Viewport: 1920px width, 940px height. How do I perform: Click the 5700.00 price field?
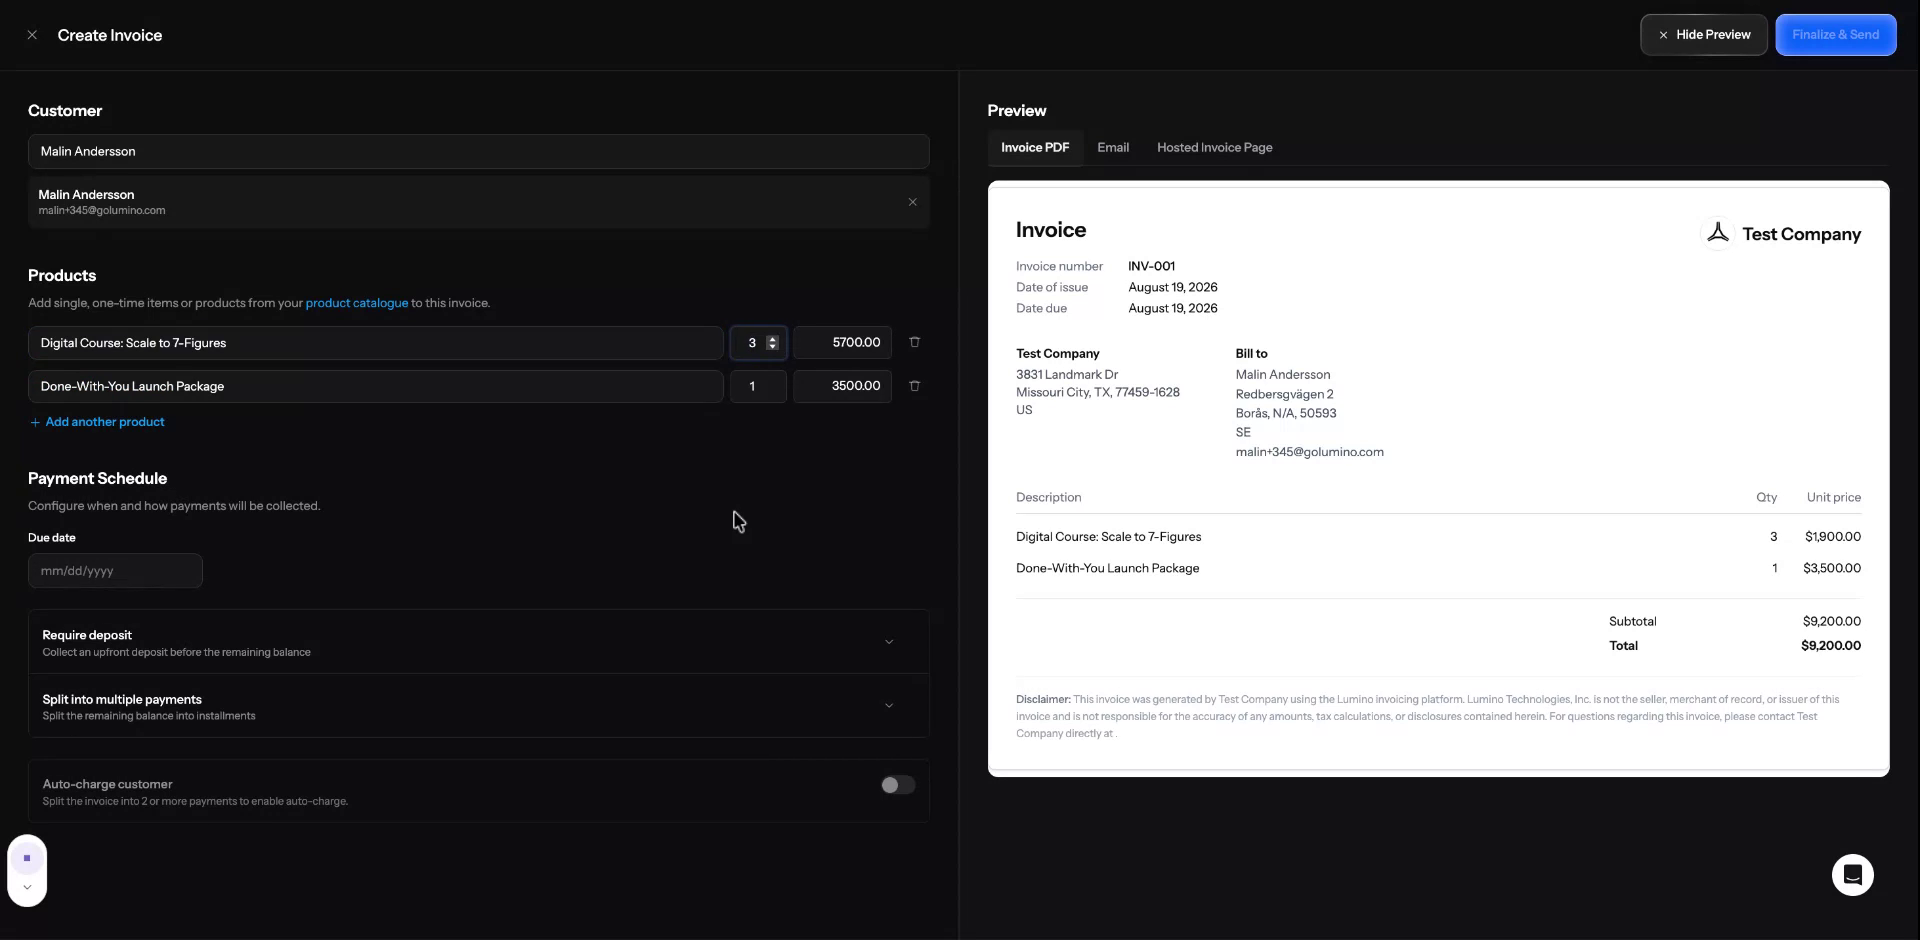[842, 343]
